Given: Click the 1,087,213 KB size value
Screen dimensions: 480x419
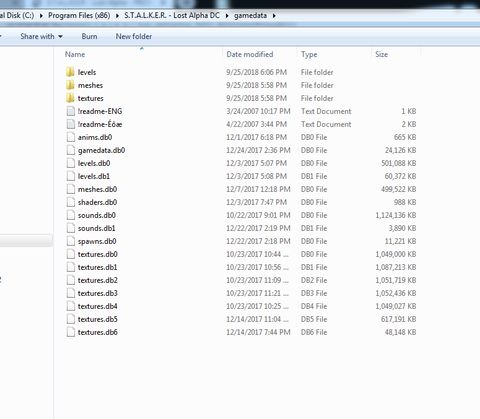Looking at the screenshot, I should (396, 267).
